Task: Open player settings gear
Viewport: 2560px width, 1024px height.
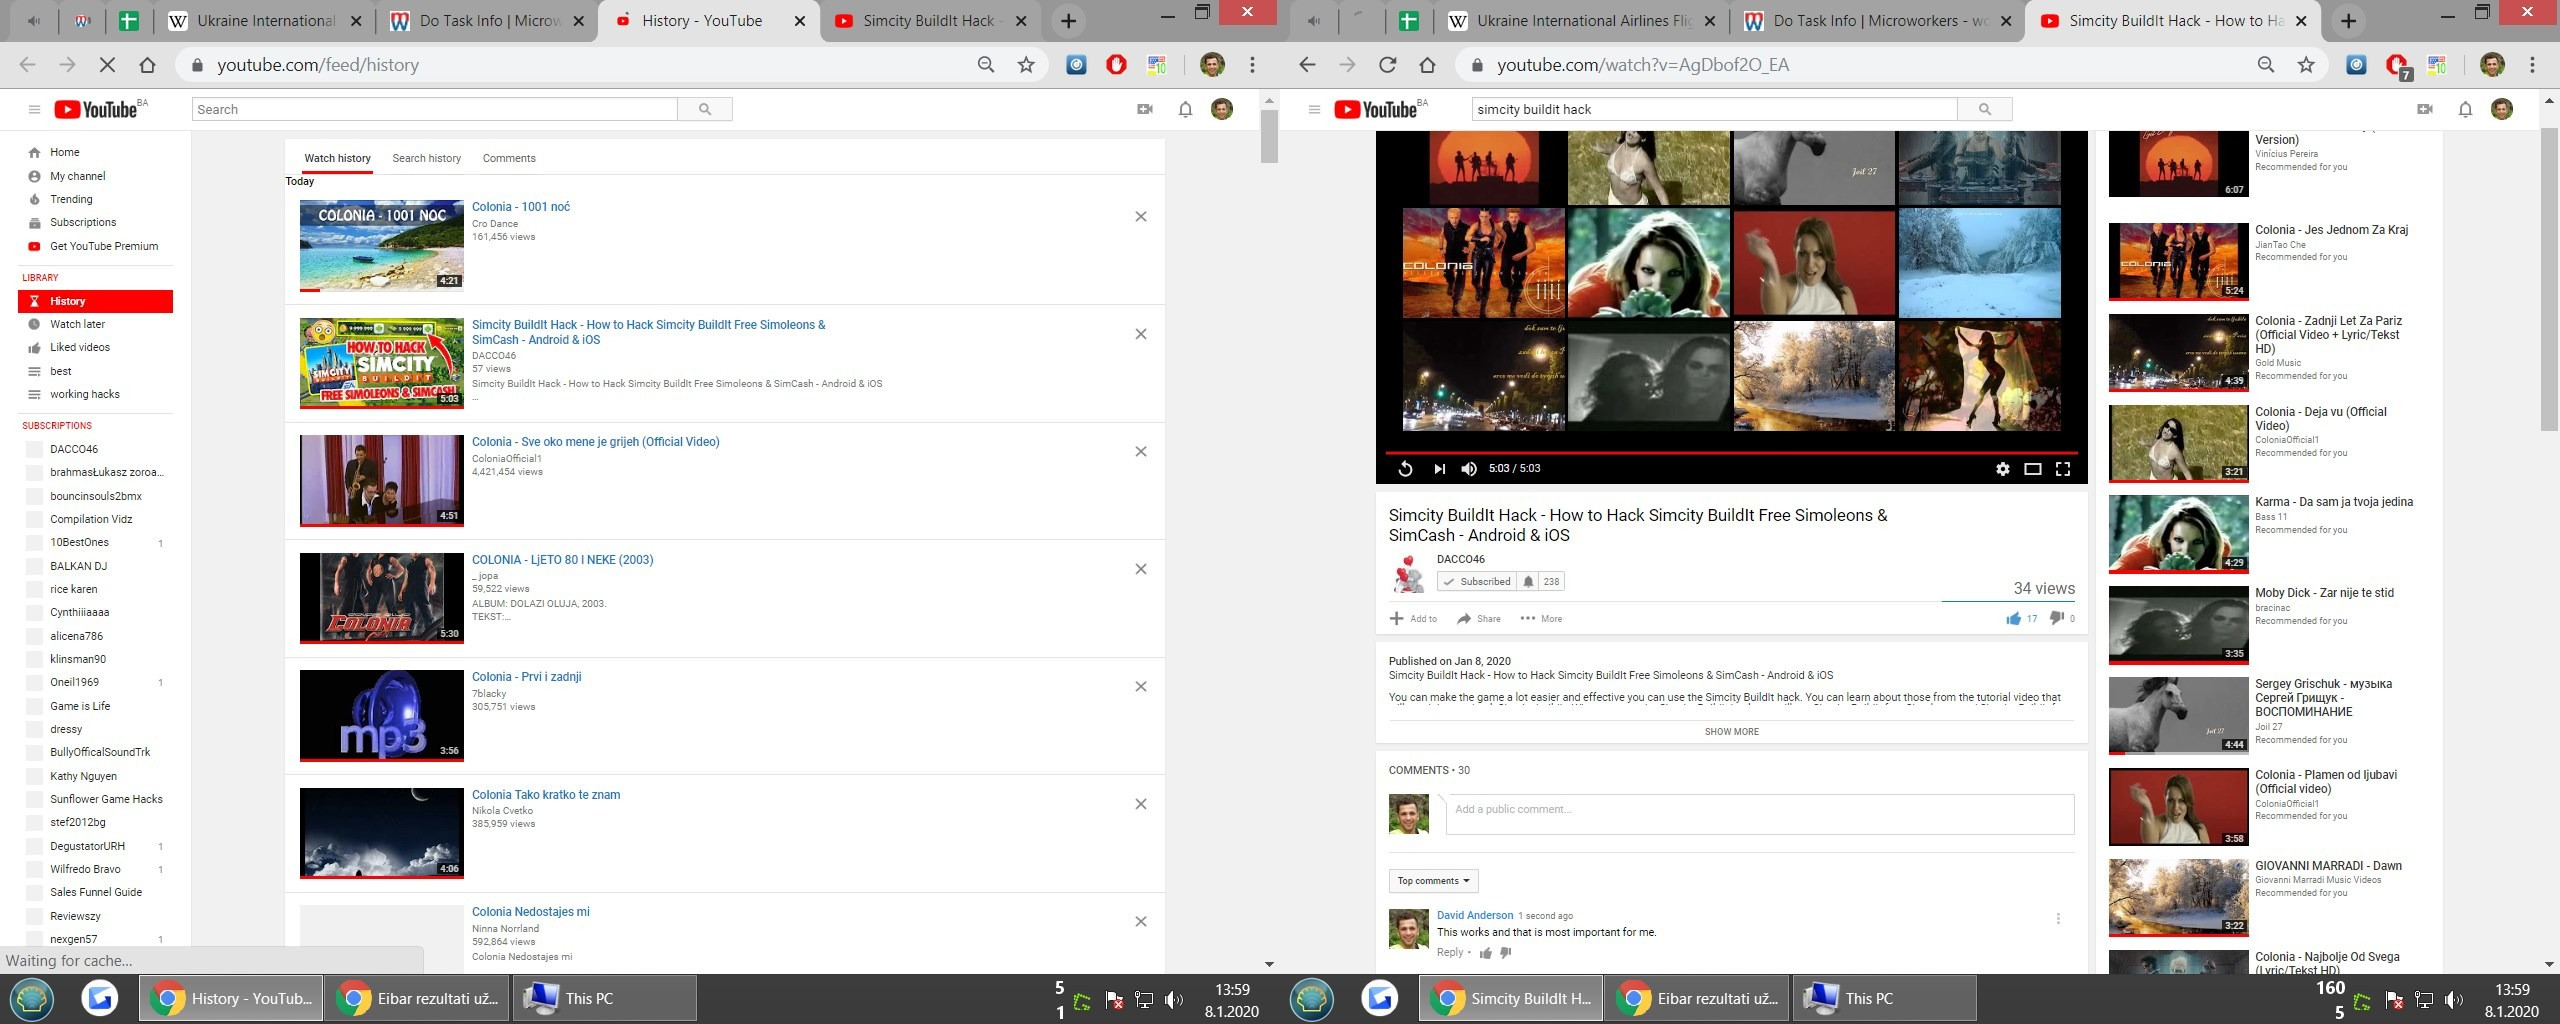Action: (x=2002, y=469)
